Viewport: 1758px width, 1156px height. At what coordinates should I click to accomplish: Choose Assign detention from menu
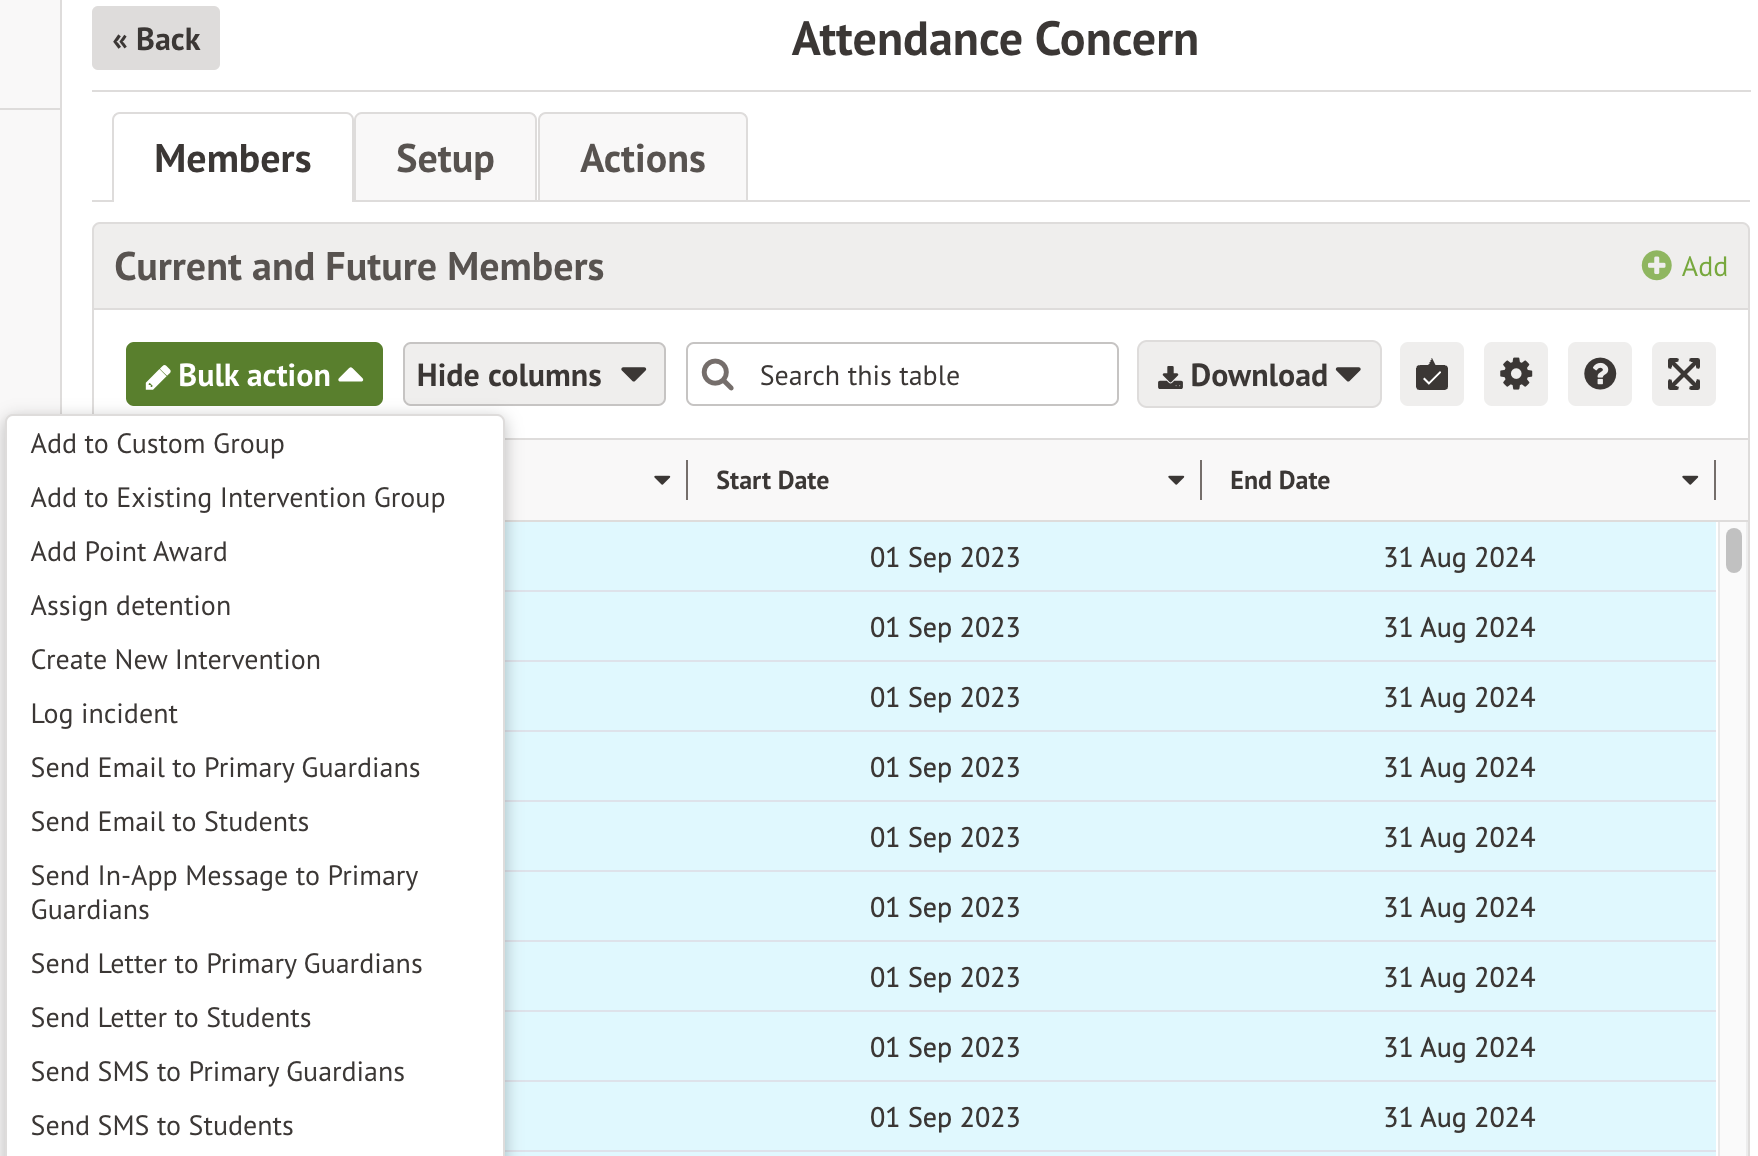[130, 606]
